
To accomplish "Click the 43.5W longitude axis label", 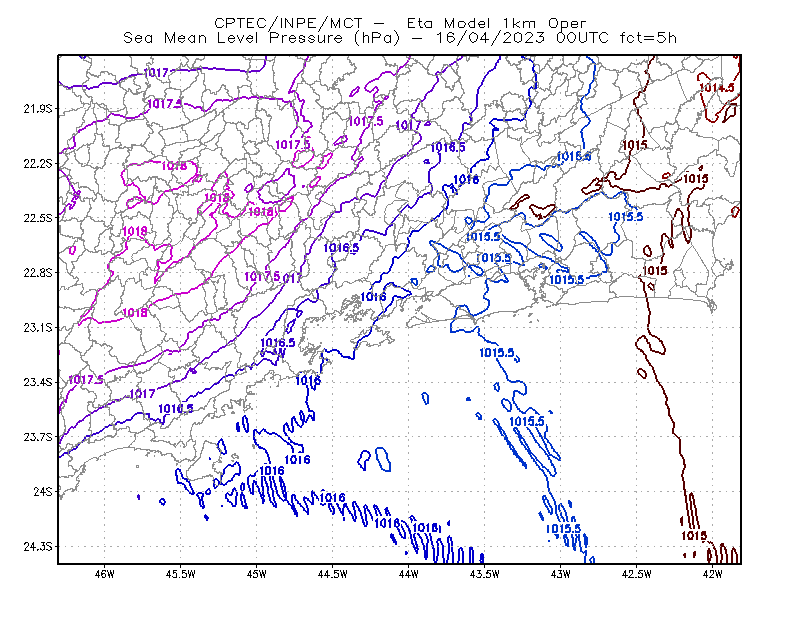I will pos(485,574).
